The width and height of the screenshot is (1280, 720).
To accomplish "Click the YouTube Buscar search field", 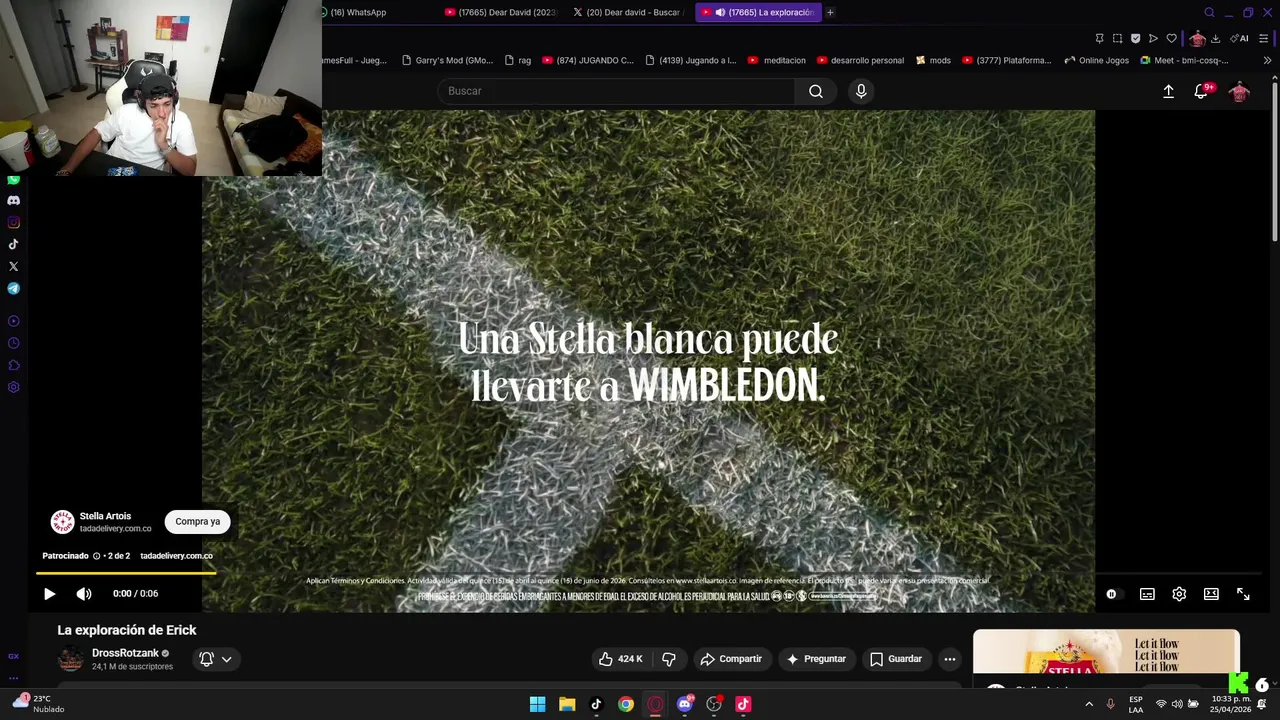I will coord(616,91).
